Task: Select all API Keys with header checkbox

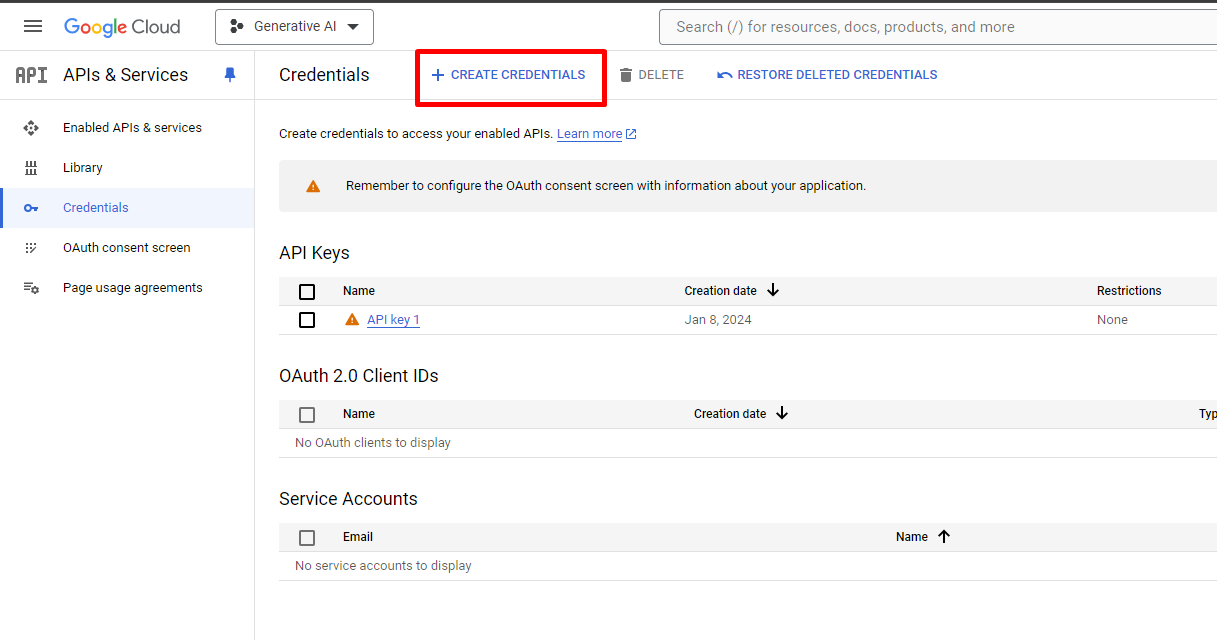Action: [x=307, y=292]
